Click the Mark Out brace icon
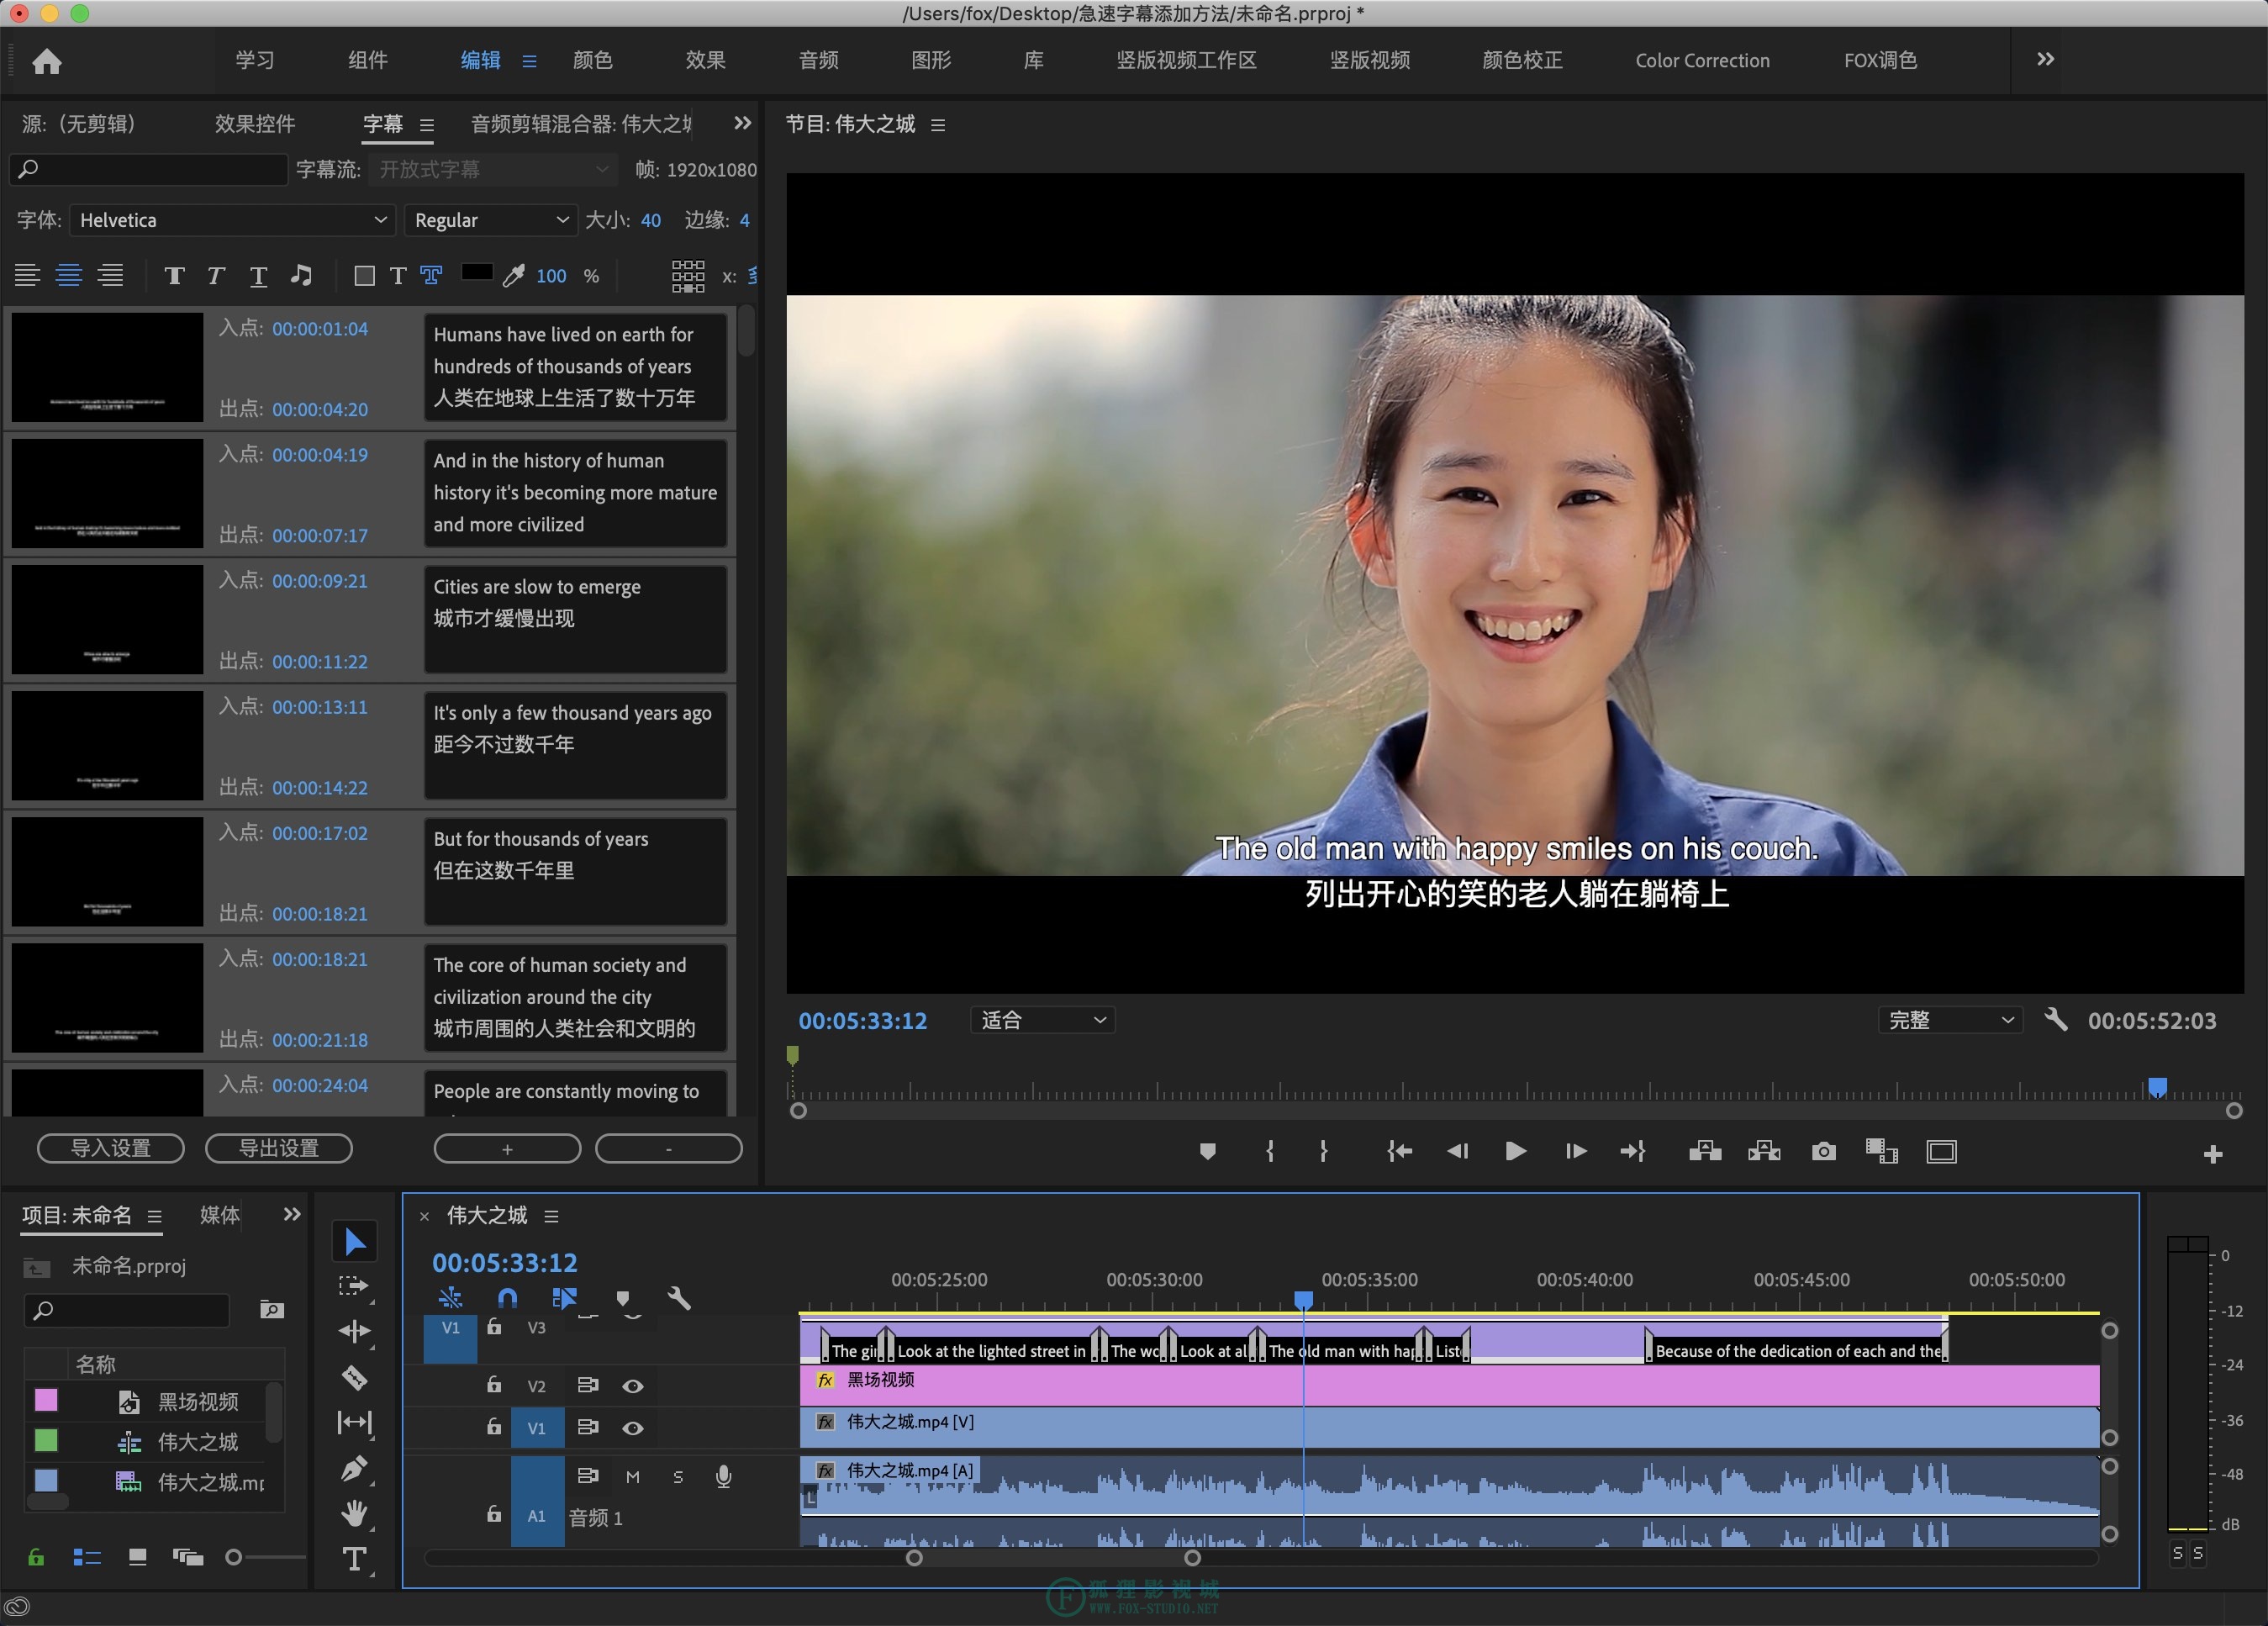 tap(1323, 1152)
